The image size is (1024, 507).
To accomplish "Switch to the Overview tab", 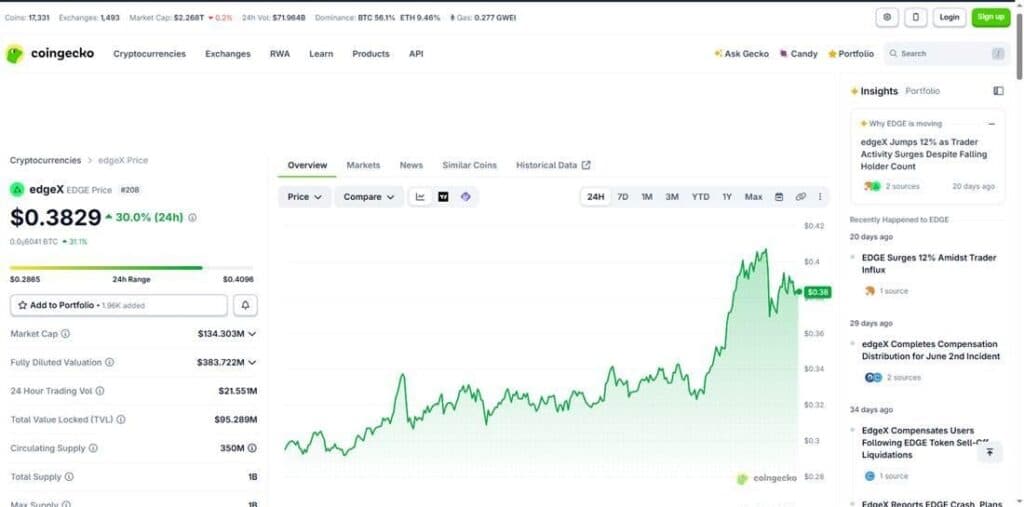I will pos(307,165).
